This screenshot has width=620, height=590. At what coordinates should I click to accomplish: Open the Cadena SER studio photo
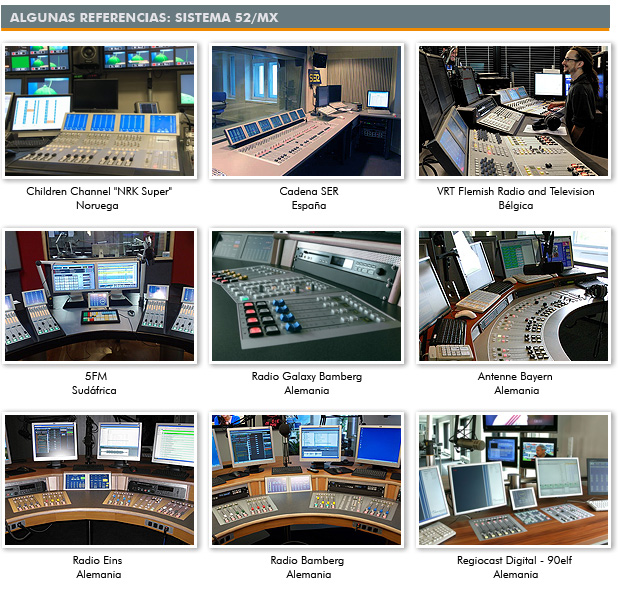pyautogui.click(x=307, y=111)
